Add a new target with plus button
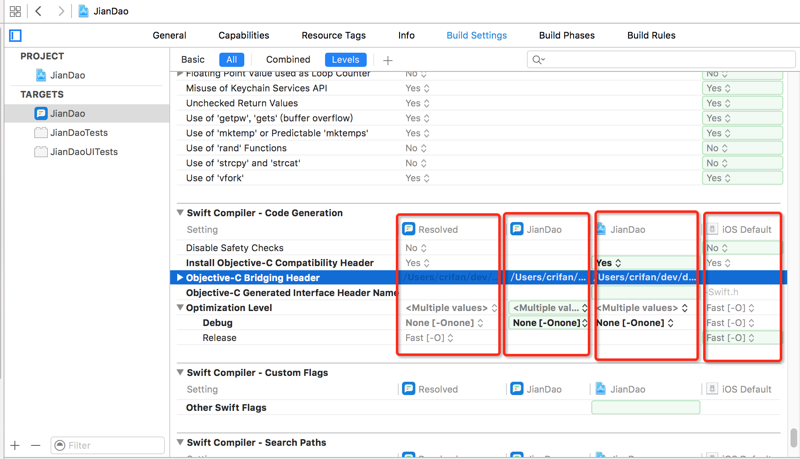 15,445
